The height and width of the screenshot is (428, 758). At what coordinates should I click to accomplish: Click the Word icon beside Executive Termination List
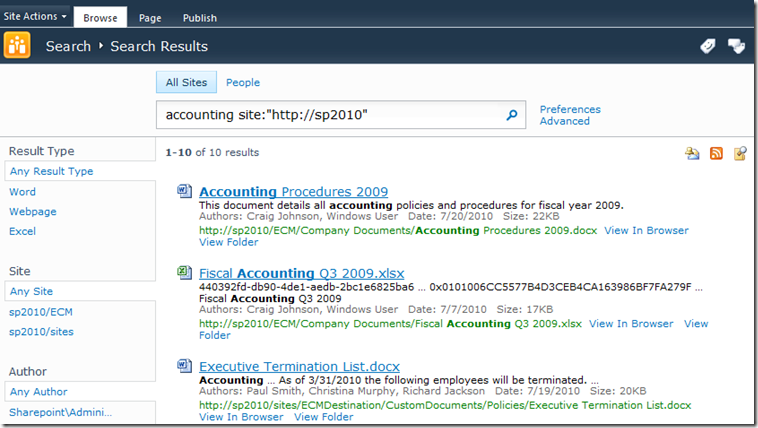pos(184,366)
